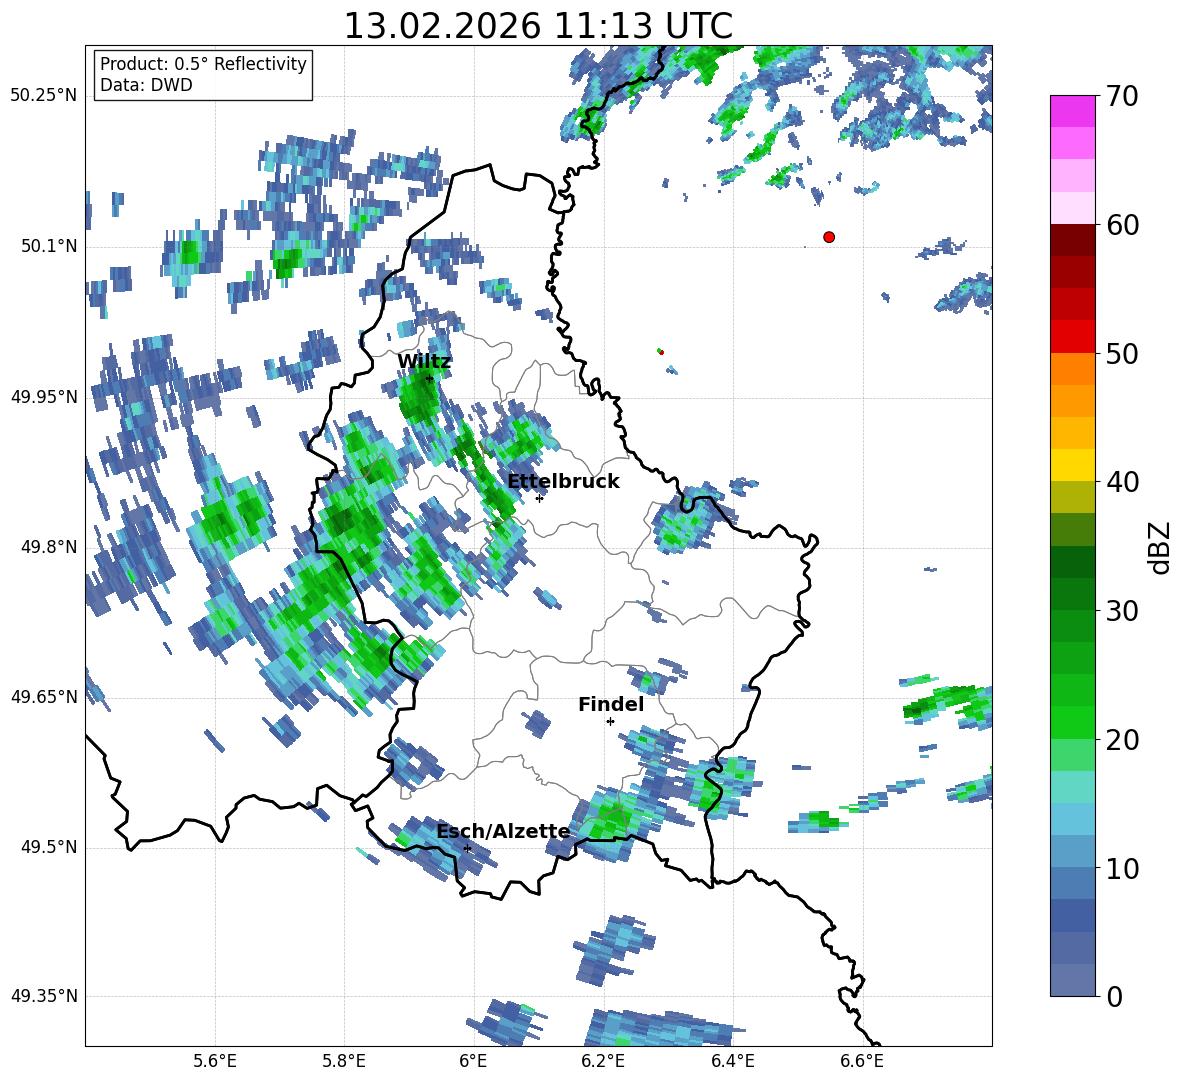Click the 'Product: 0.5° Reflectivity' label

[x=203, y=64]
